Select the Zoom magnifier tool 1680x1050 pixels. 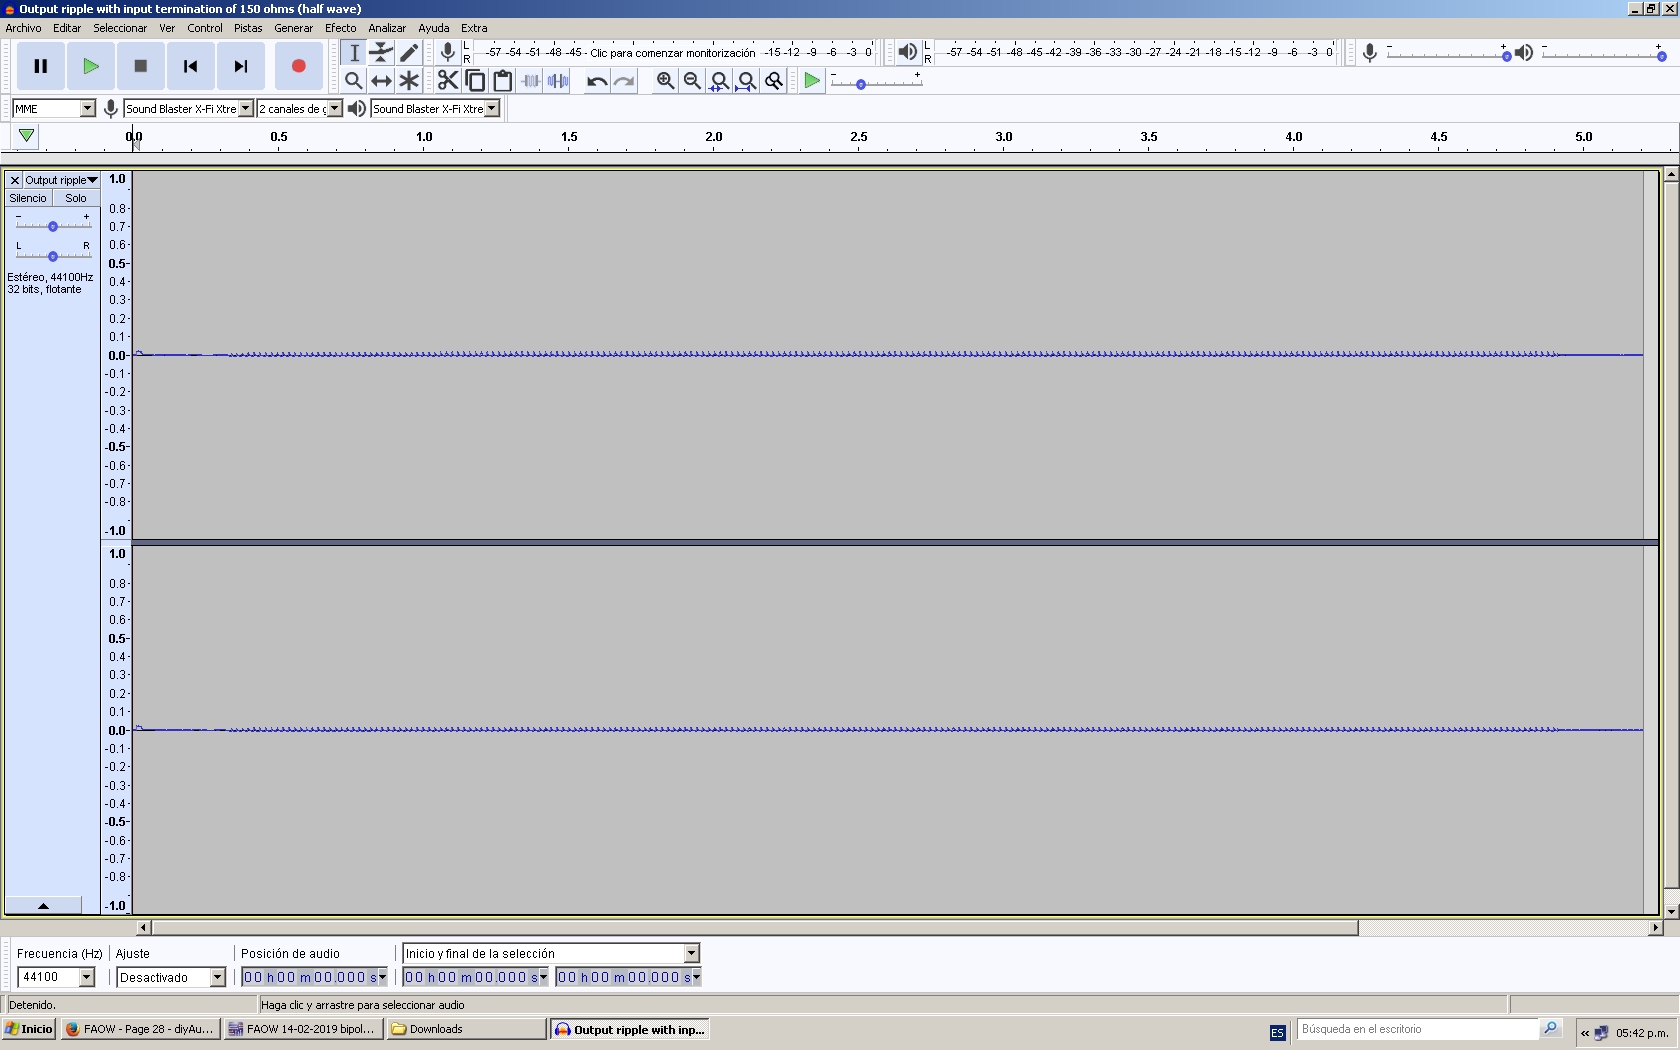click(353, 80)
